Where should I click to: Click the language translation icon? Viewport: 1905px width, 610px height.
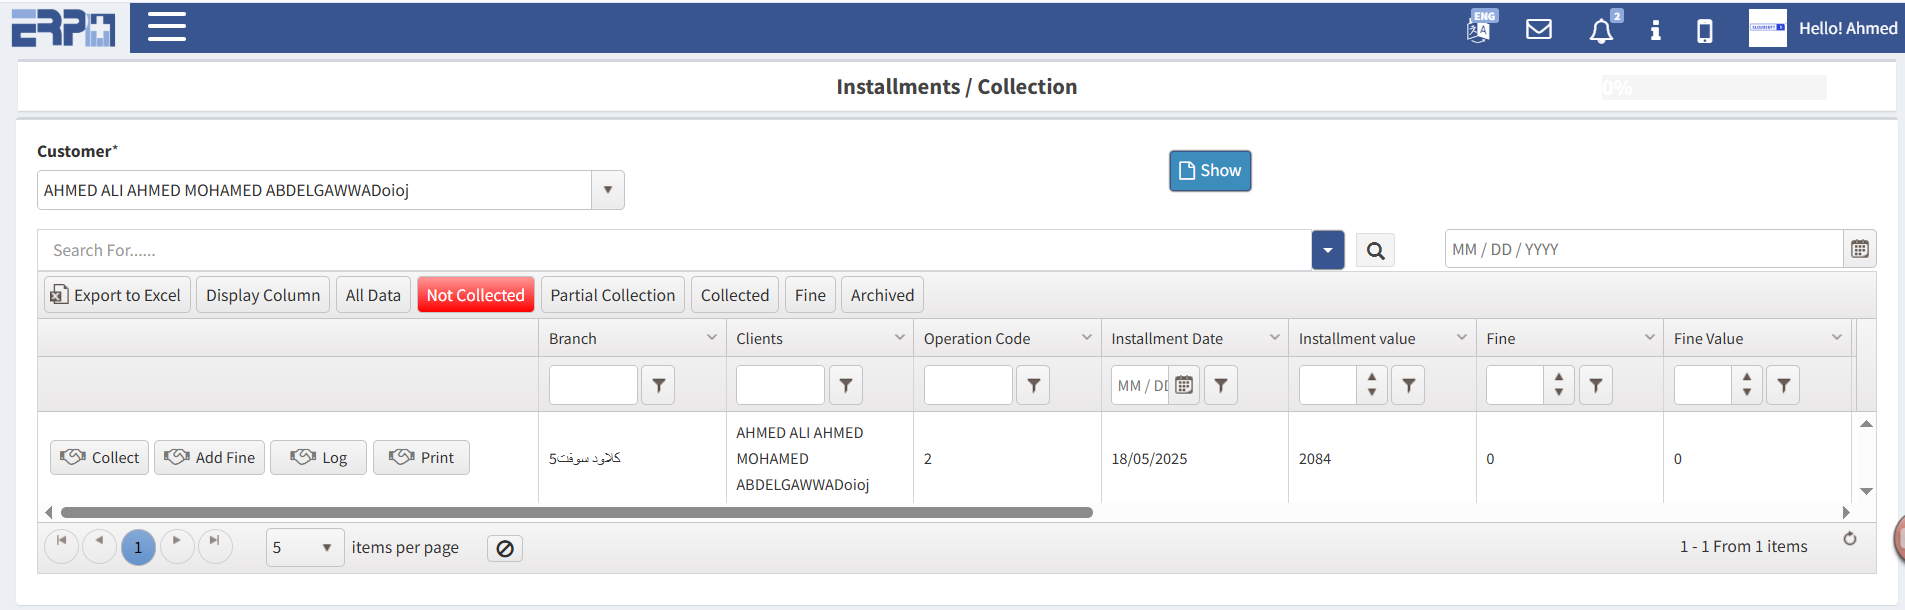[x=1479, y=28]
